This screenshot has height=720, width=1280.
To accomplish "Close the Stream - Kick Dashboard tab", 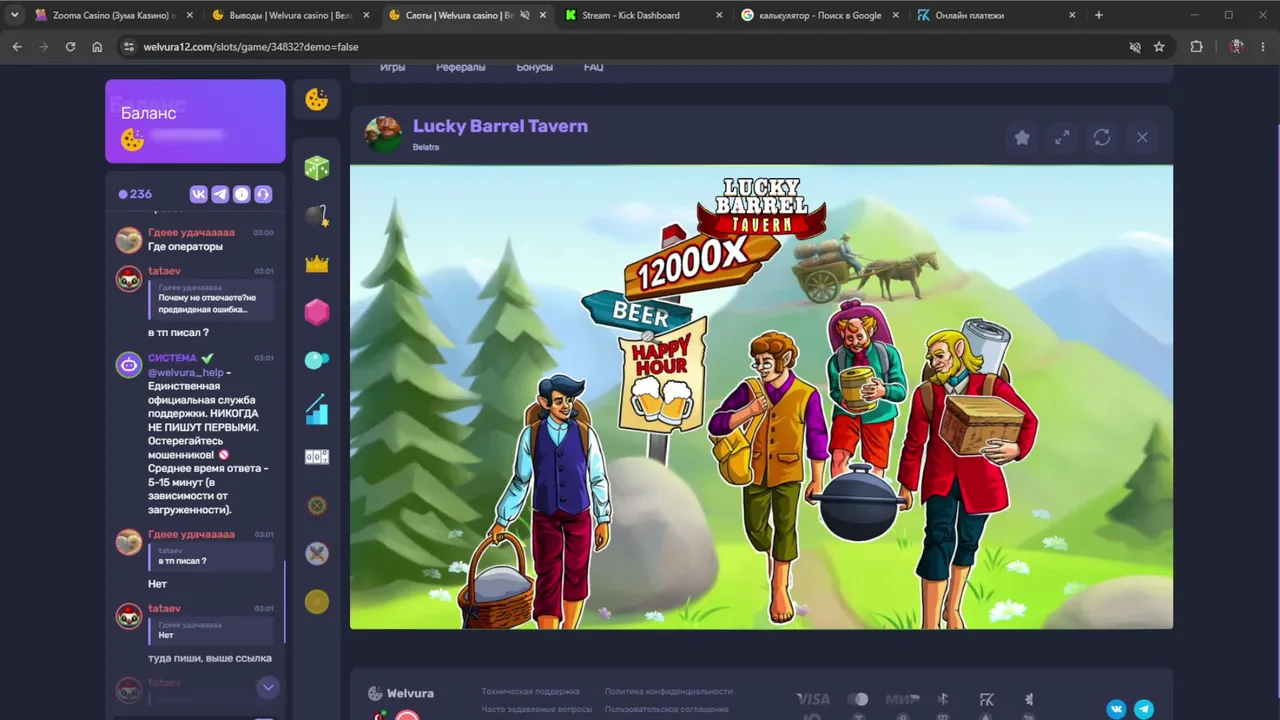I will [719, 15].
